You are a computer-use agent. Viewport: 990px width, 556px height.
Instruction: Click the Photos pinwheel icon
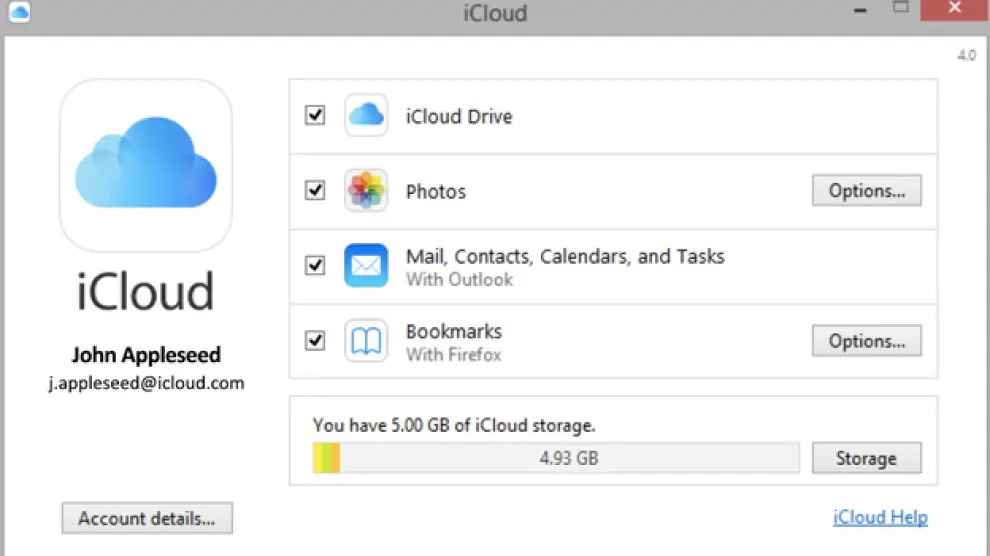click(x=366, y=191)
